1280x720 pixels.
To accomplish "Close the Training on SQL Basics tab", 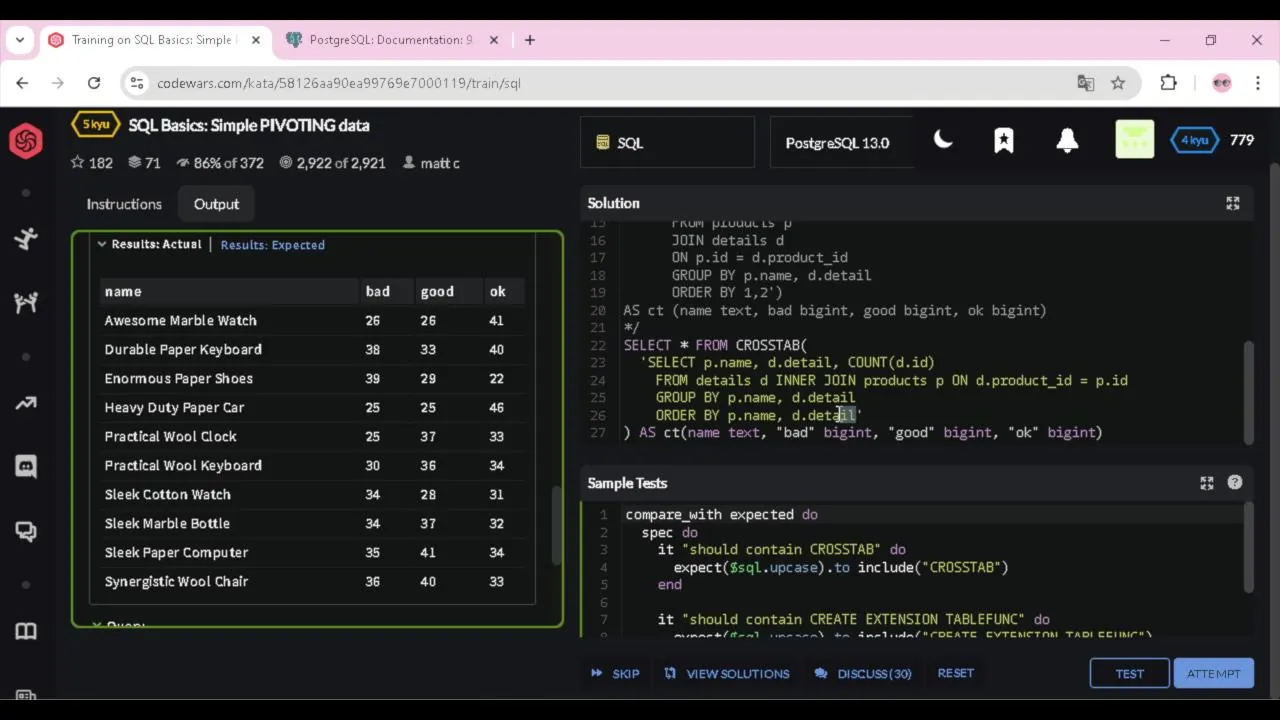I will [x=256, y=40].
